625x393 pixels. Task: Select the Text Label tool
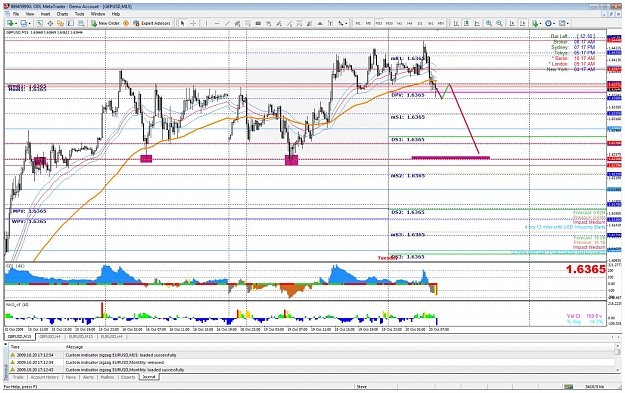point(330,23)
